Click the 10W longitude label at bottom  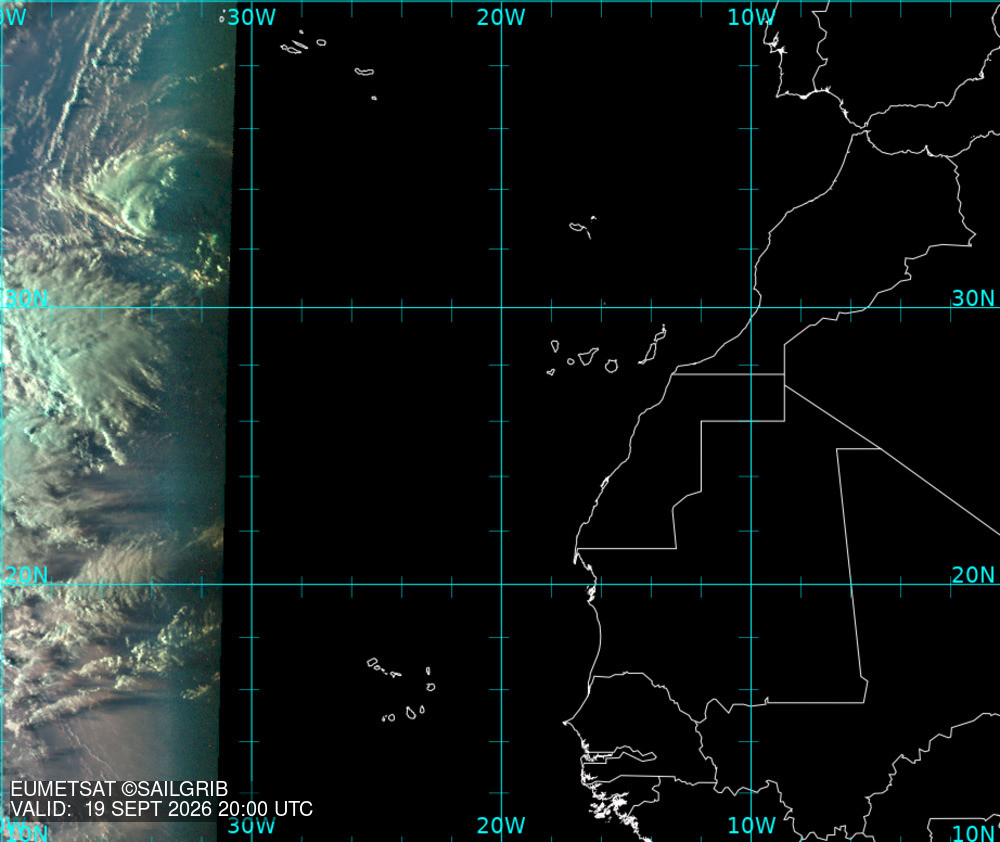click(751, 825)
